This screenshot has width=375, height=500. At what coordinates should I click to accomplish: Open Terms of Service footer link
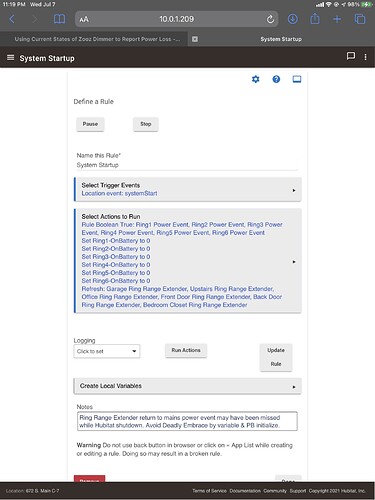(209, 491)
